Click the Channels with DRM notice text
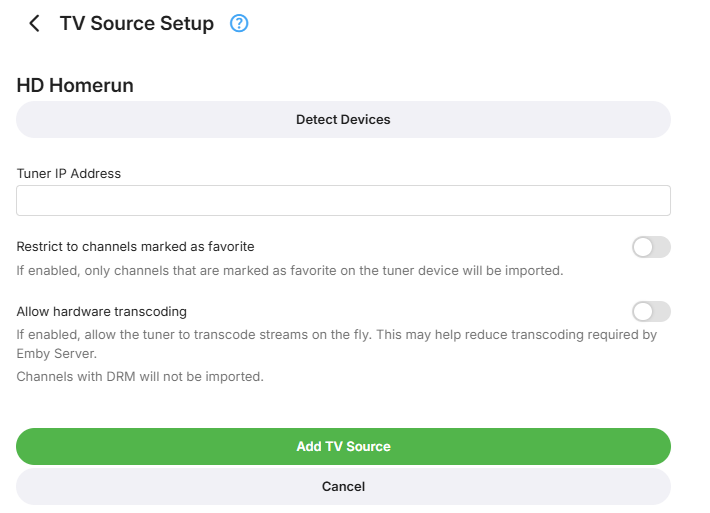Viewport: 710px width, 513px height. coord(140,377)
